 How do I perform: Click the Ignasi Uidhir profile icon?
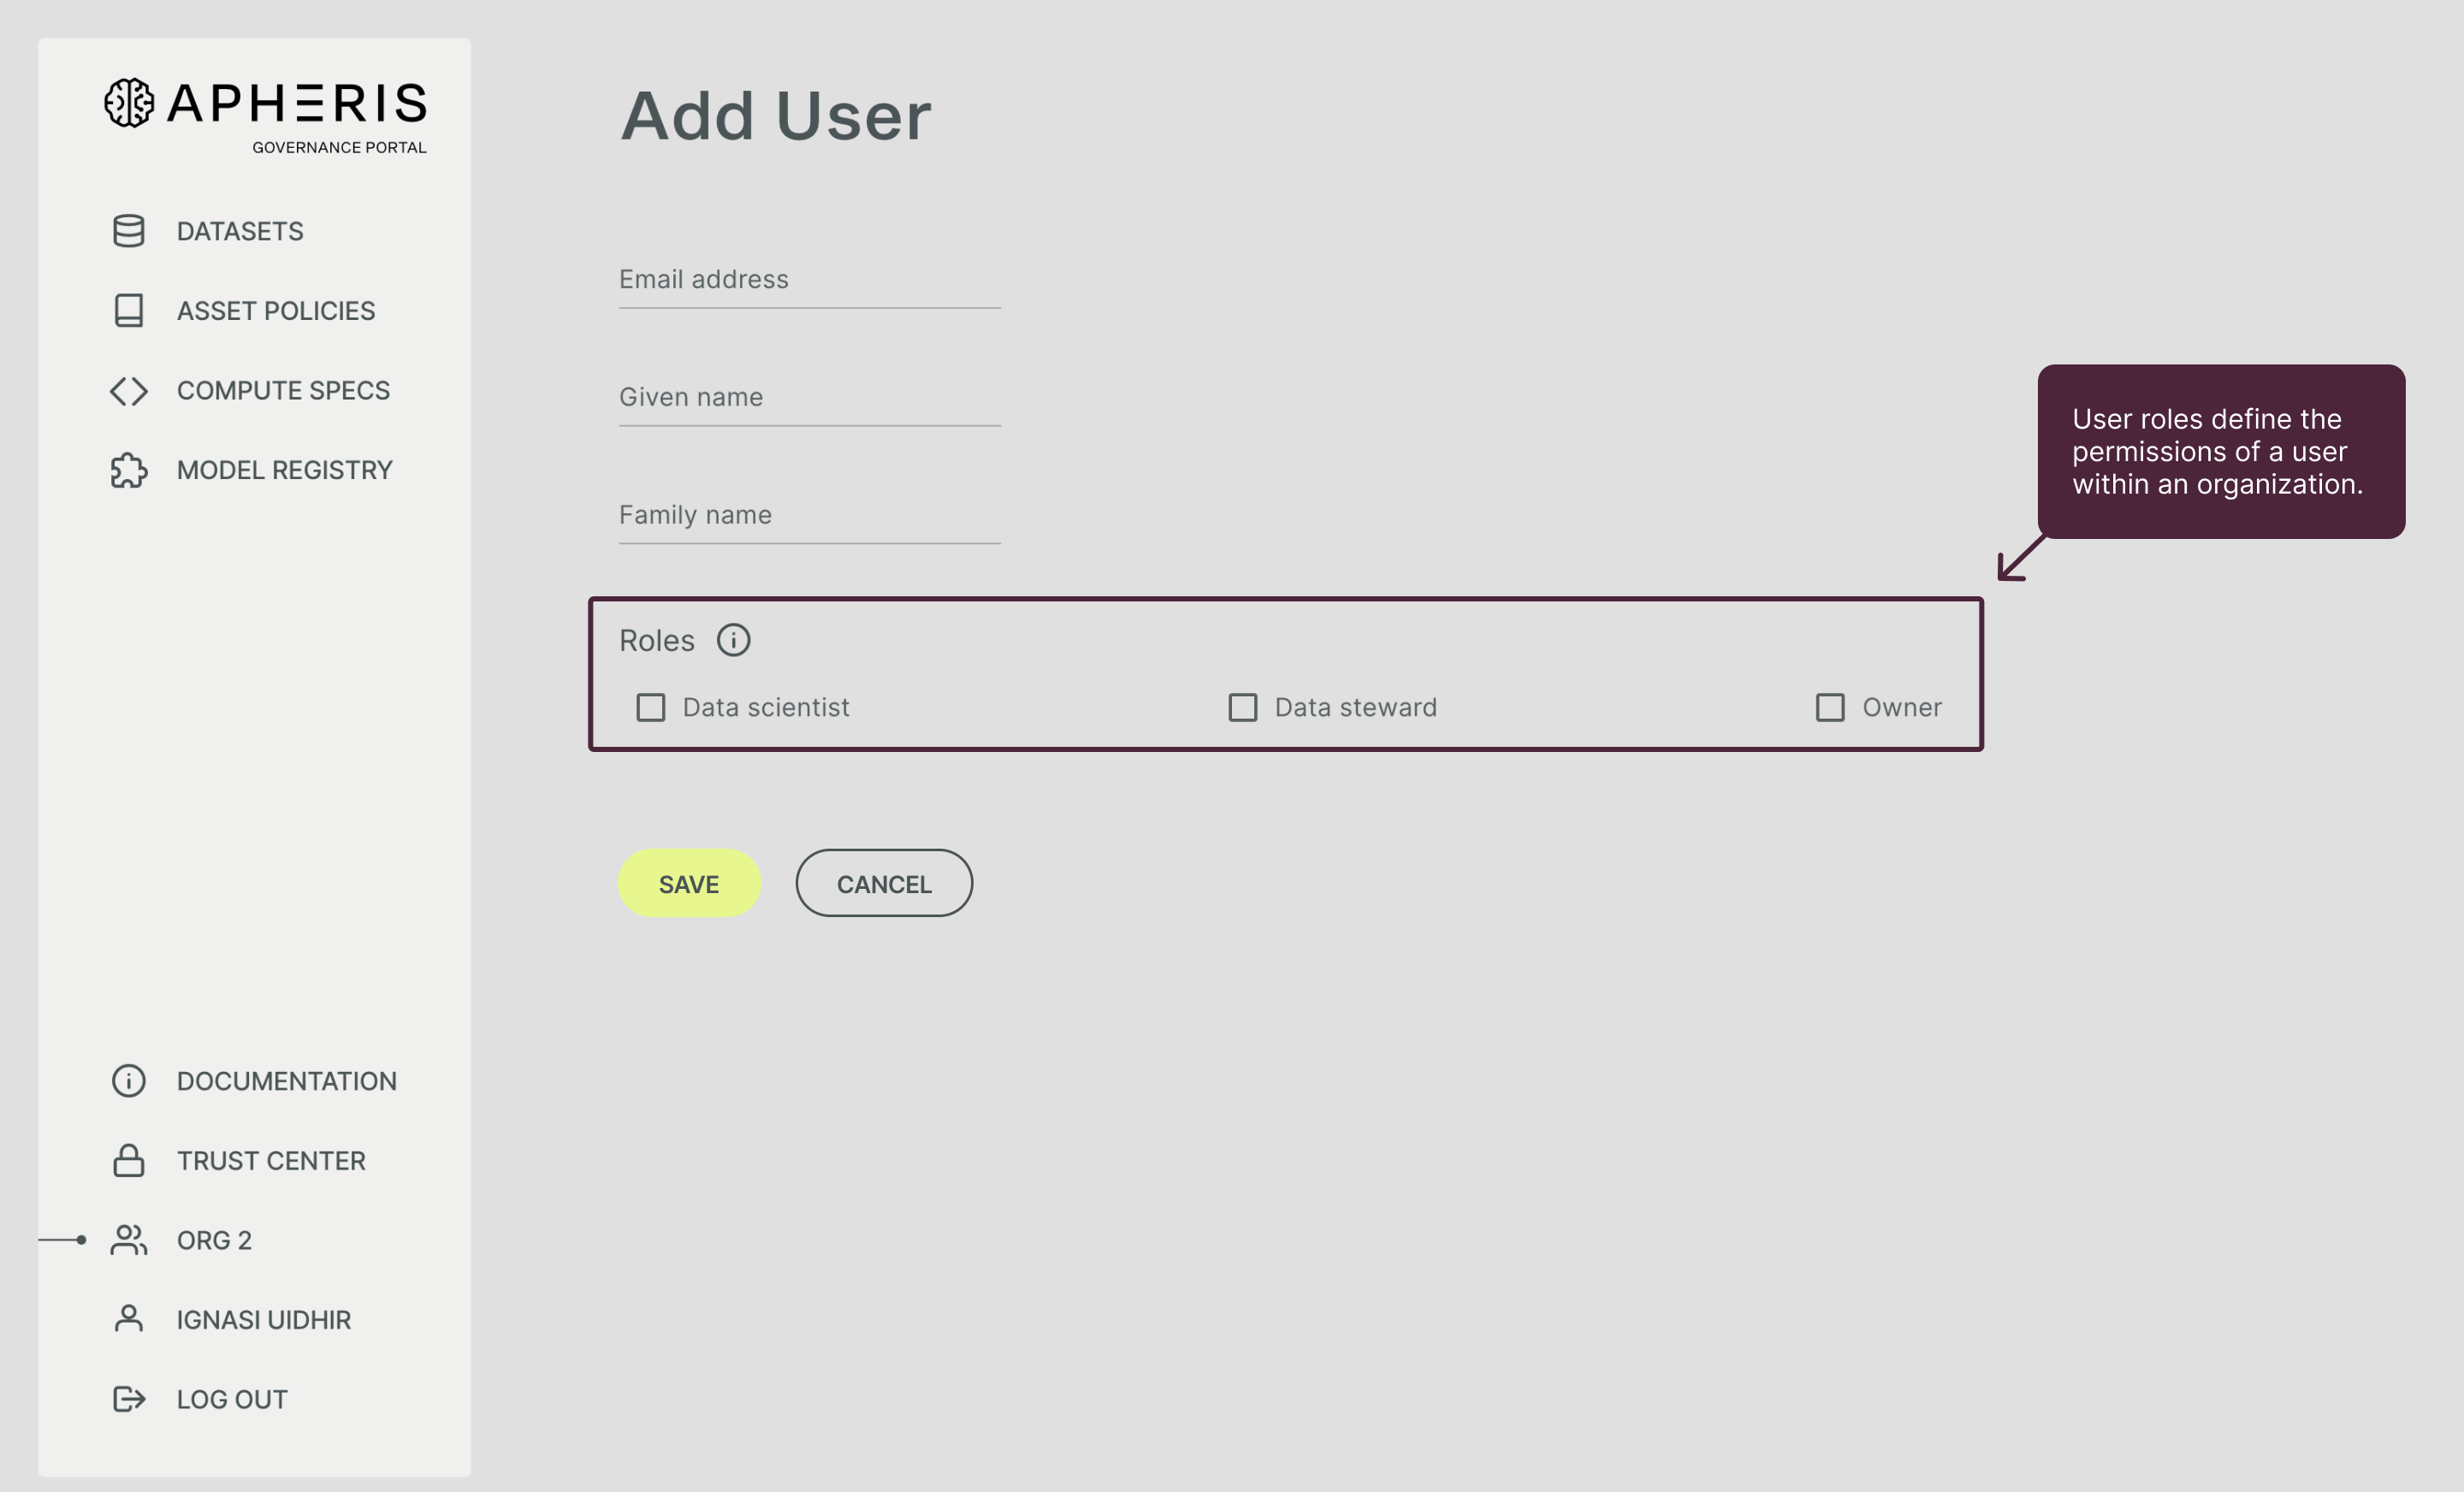pos(128,1318)
